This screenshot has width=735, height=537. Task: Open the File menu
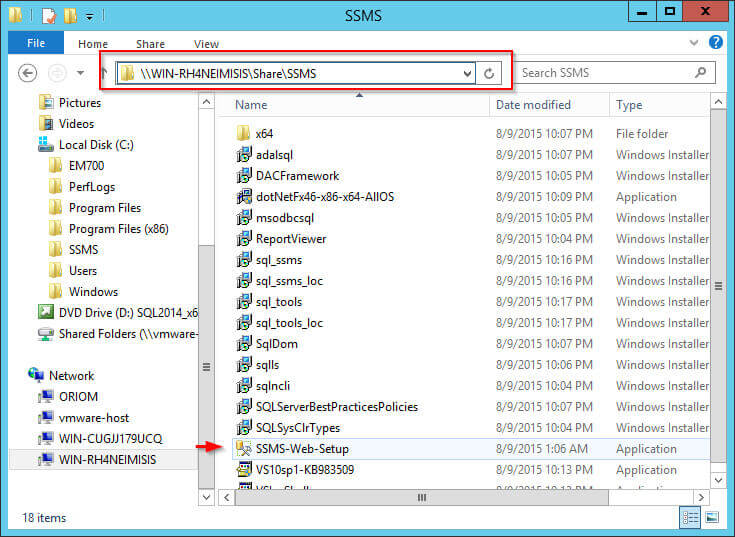tap(36, 43)
